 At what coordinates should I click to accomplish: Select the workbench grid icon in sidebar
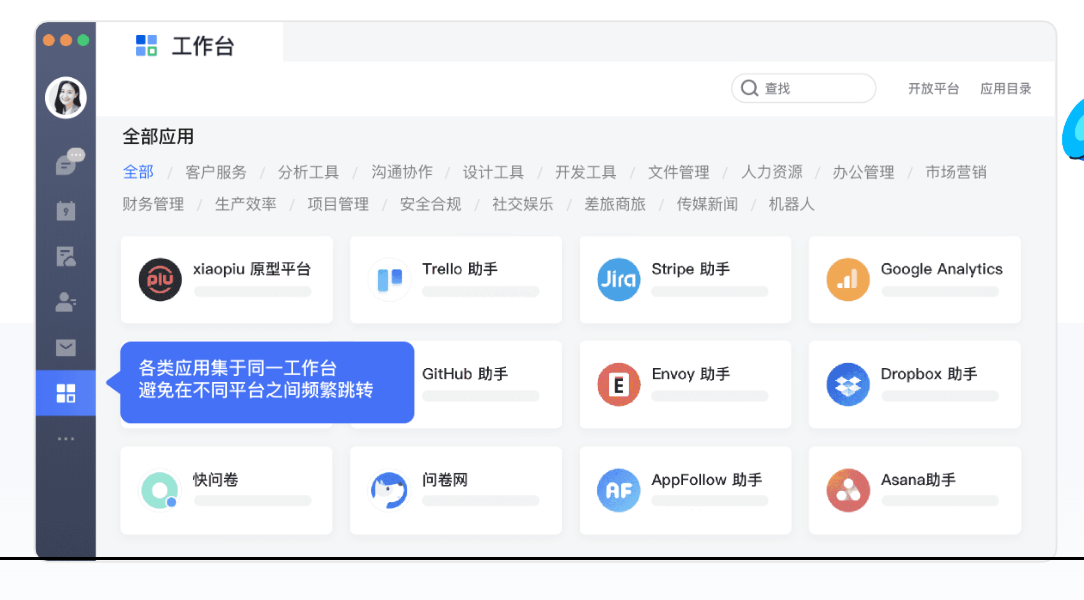[x=66, y=393]
